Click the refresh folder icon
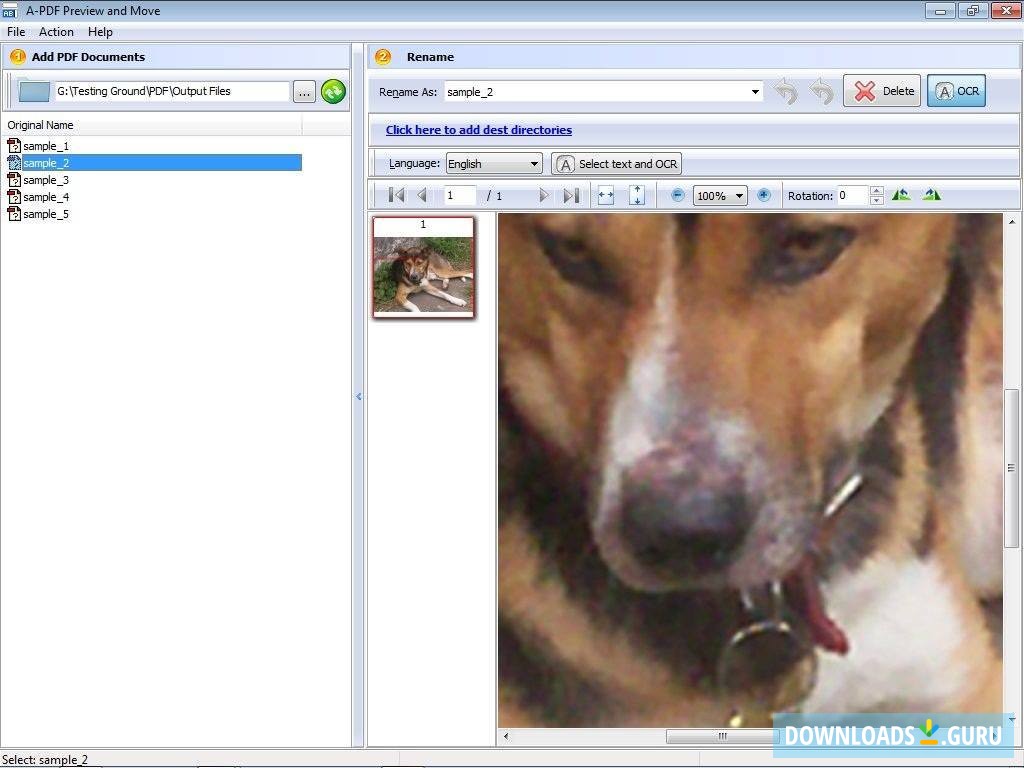 pyautogui.click(x=333, y=91)
